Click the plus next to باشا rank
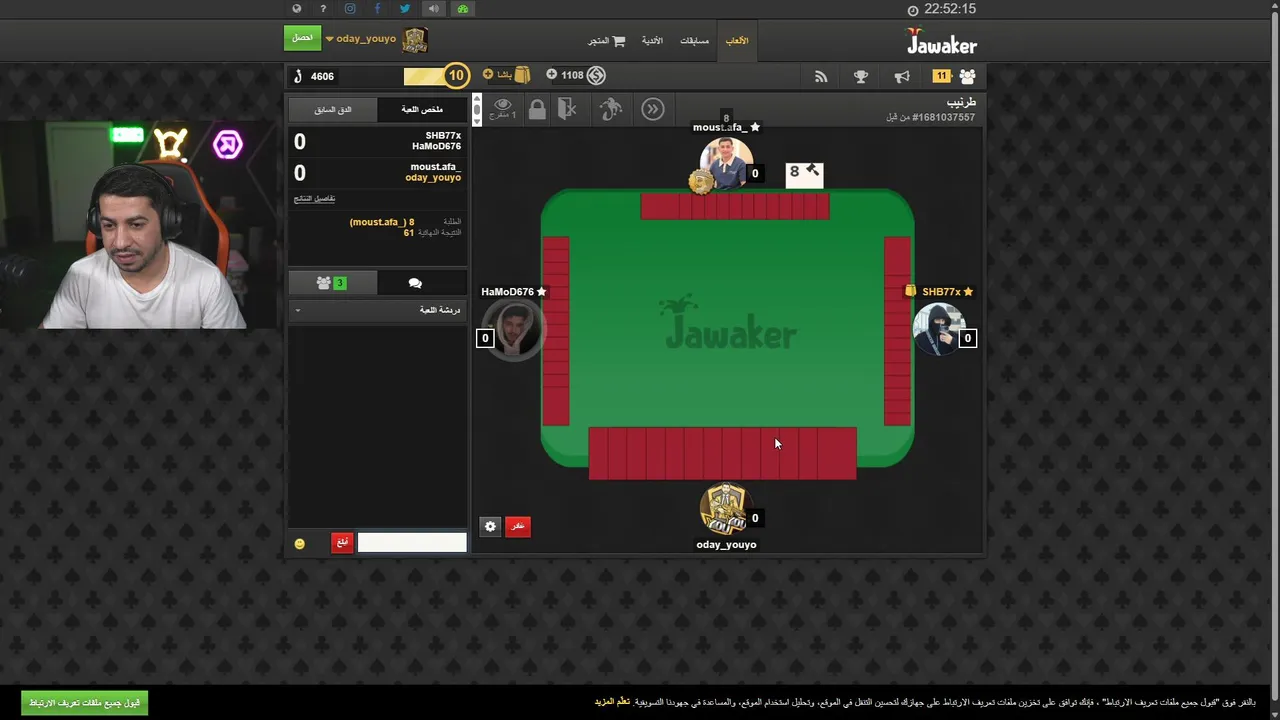The height and width of the screenshot is (720, 1280). (488, 75)
